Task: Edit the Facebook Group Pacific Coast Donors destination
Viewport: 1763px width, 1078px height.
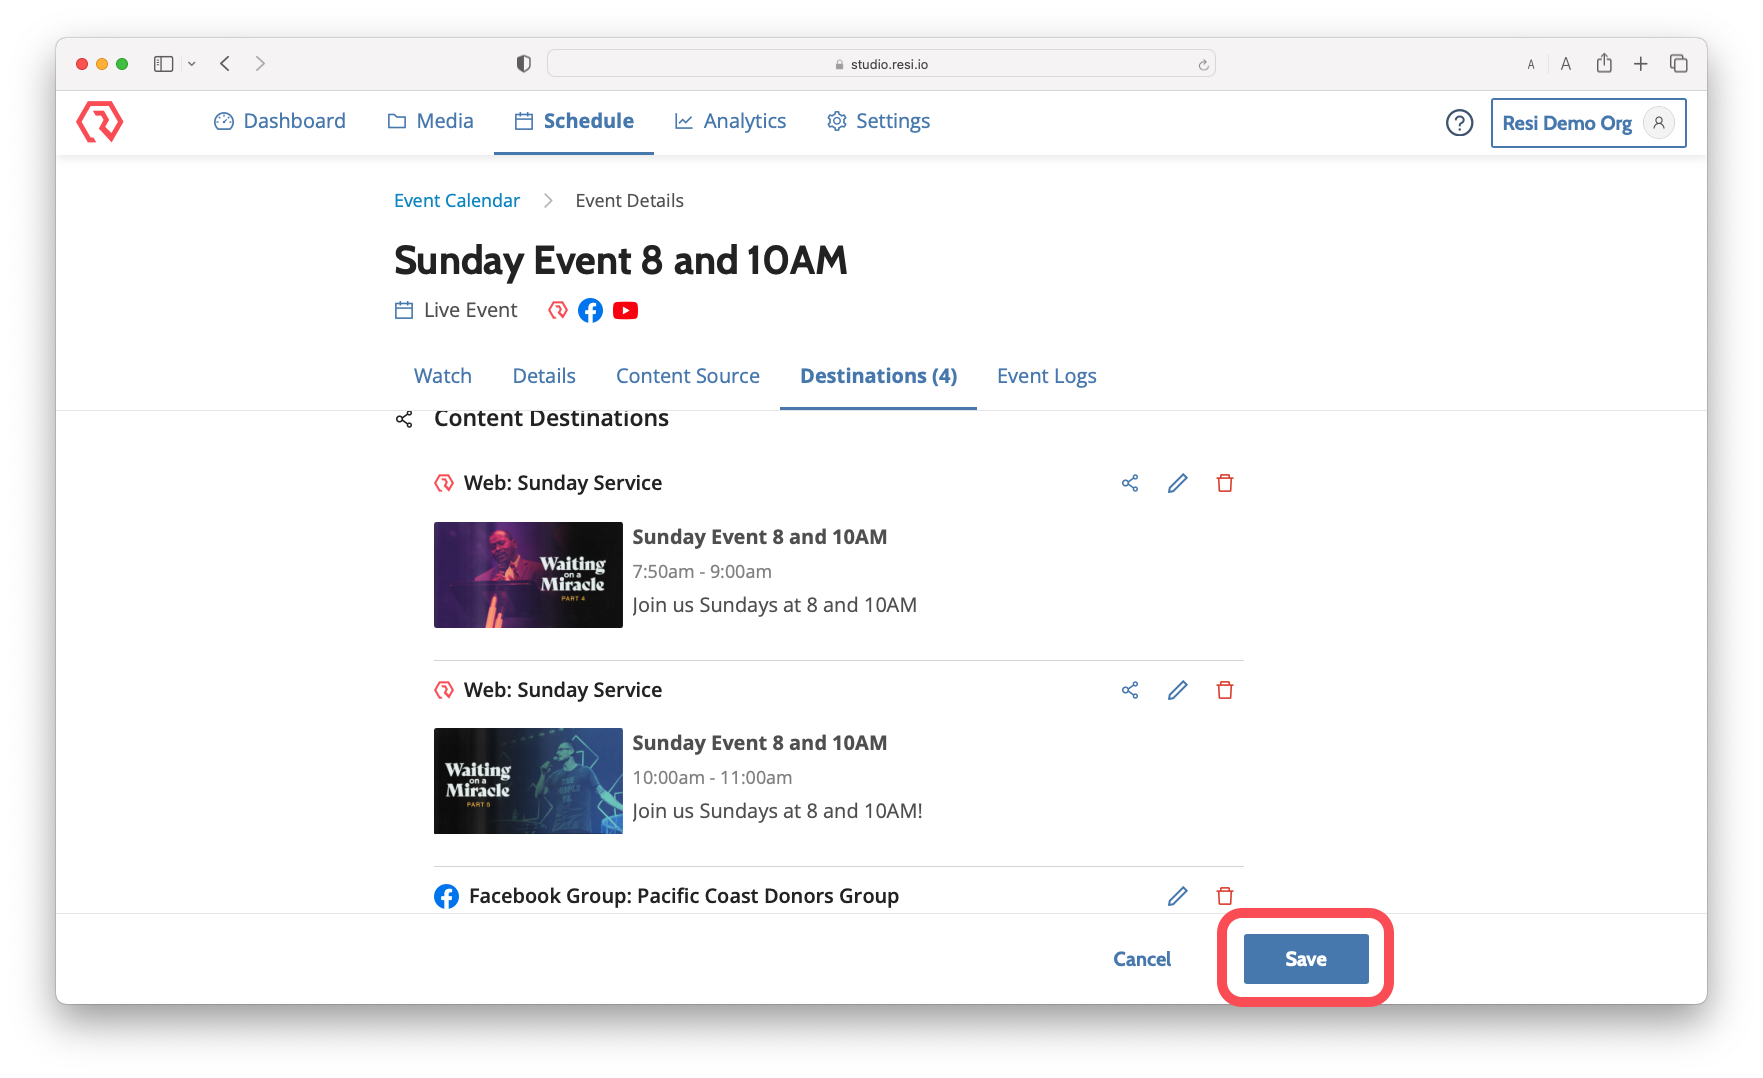Action: pos(1177,896)
